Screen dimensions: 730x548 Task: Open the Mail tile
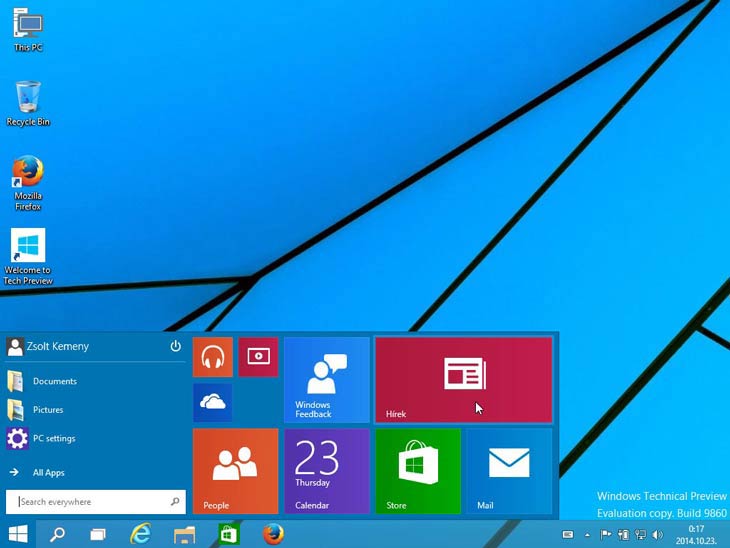coord(508,471)
